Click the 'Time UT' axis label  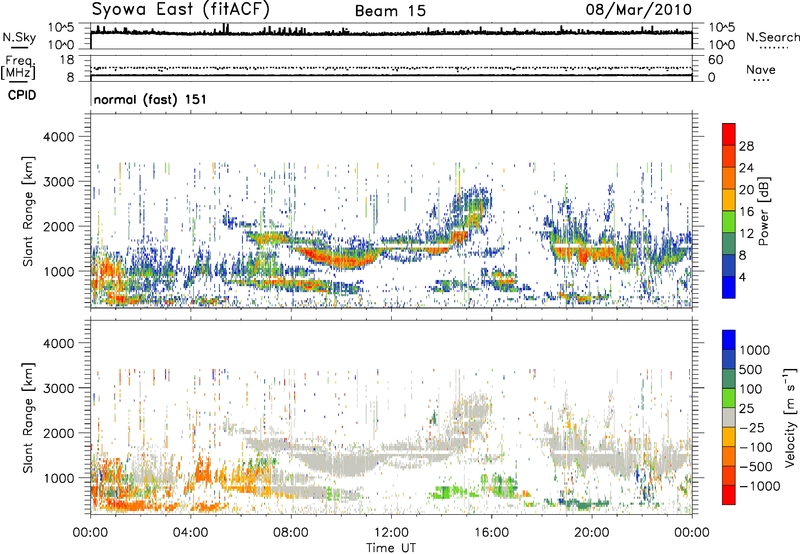point(391,547)
